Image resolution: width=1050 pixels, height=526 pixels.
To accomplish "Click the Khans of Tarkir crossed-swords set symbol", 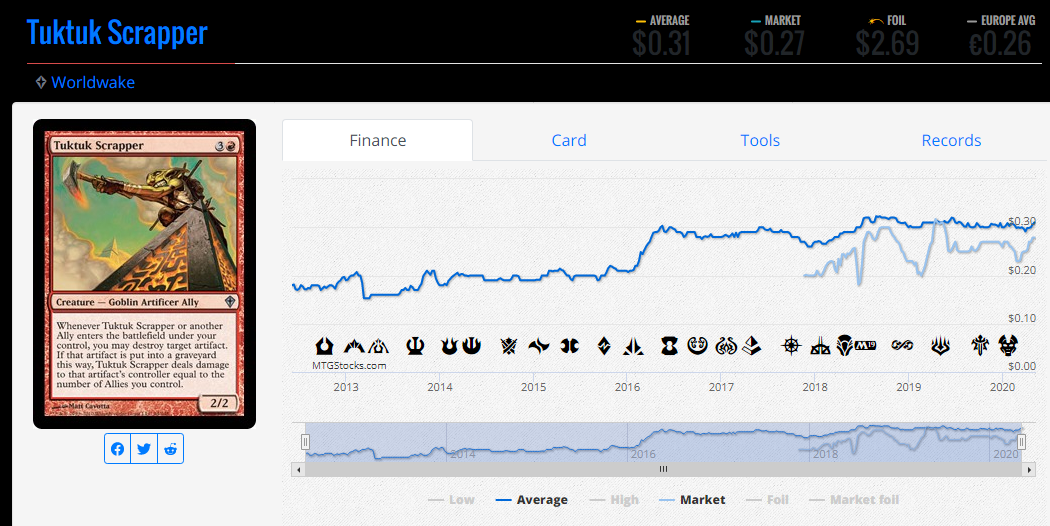I will click(509, 346).
